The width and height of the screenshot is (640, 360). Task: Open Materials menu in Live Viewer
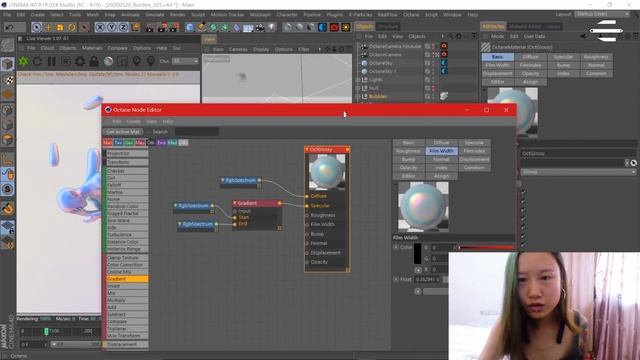(92, 48)
